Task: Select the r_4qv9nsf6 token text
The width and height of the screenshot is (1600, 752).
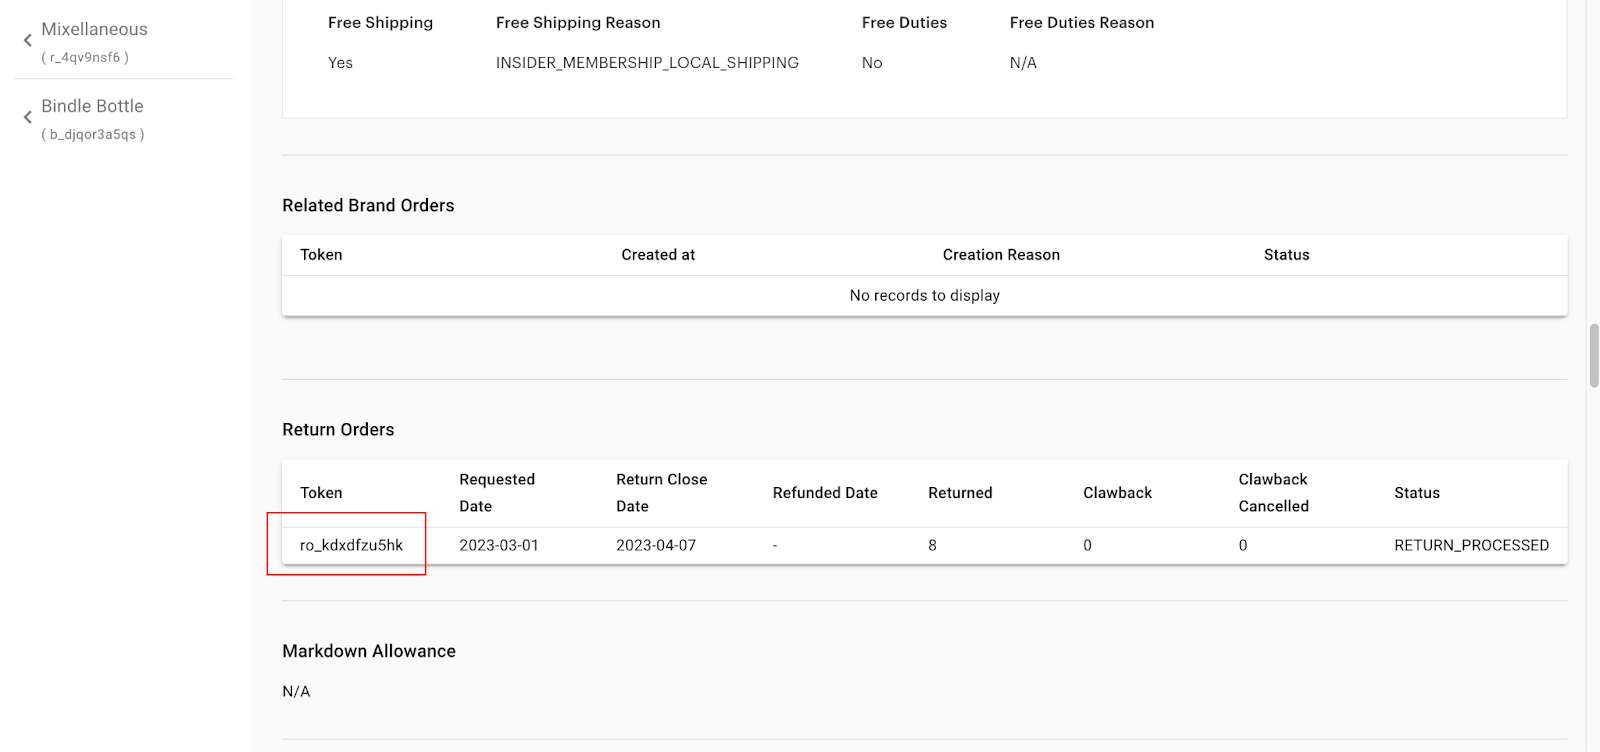Action: point(85,58)
